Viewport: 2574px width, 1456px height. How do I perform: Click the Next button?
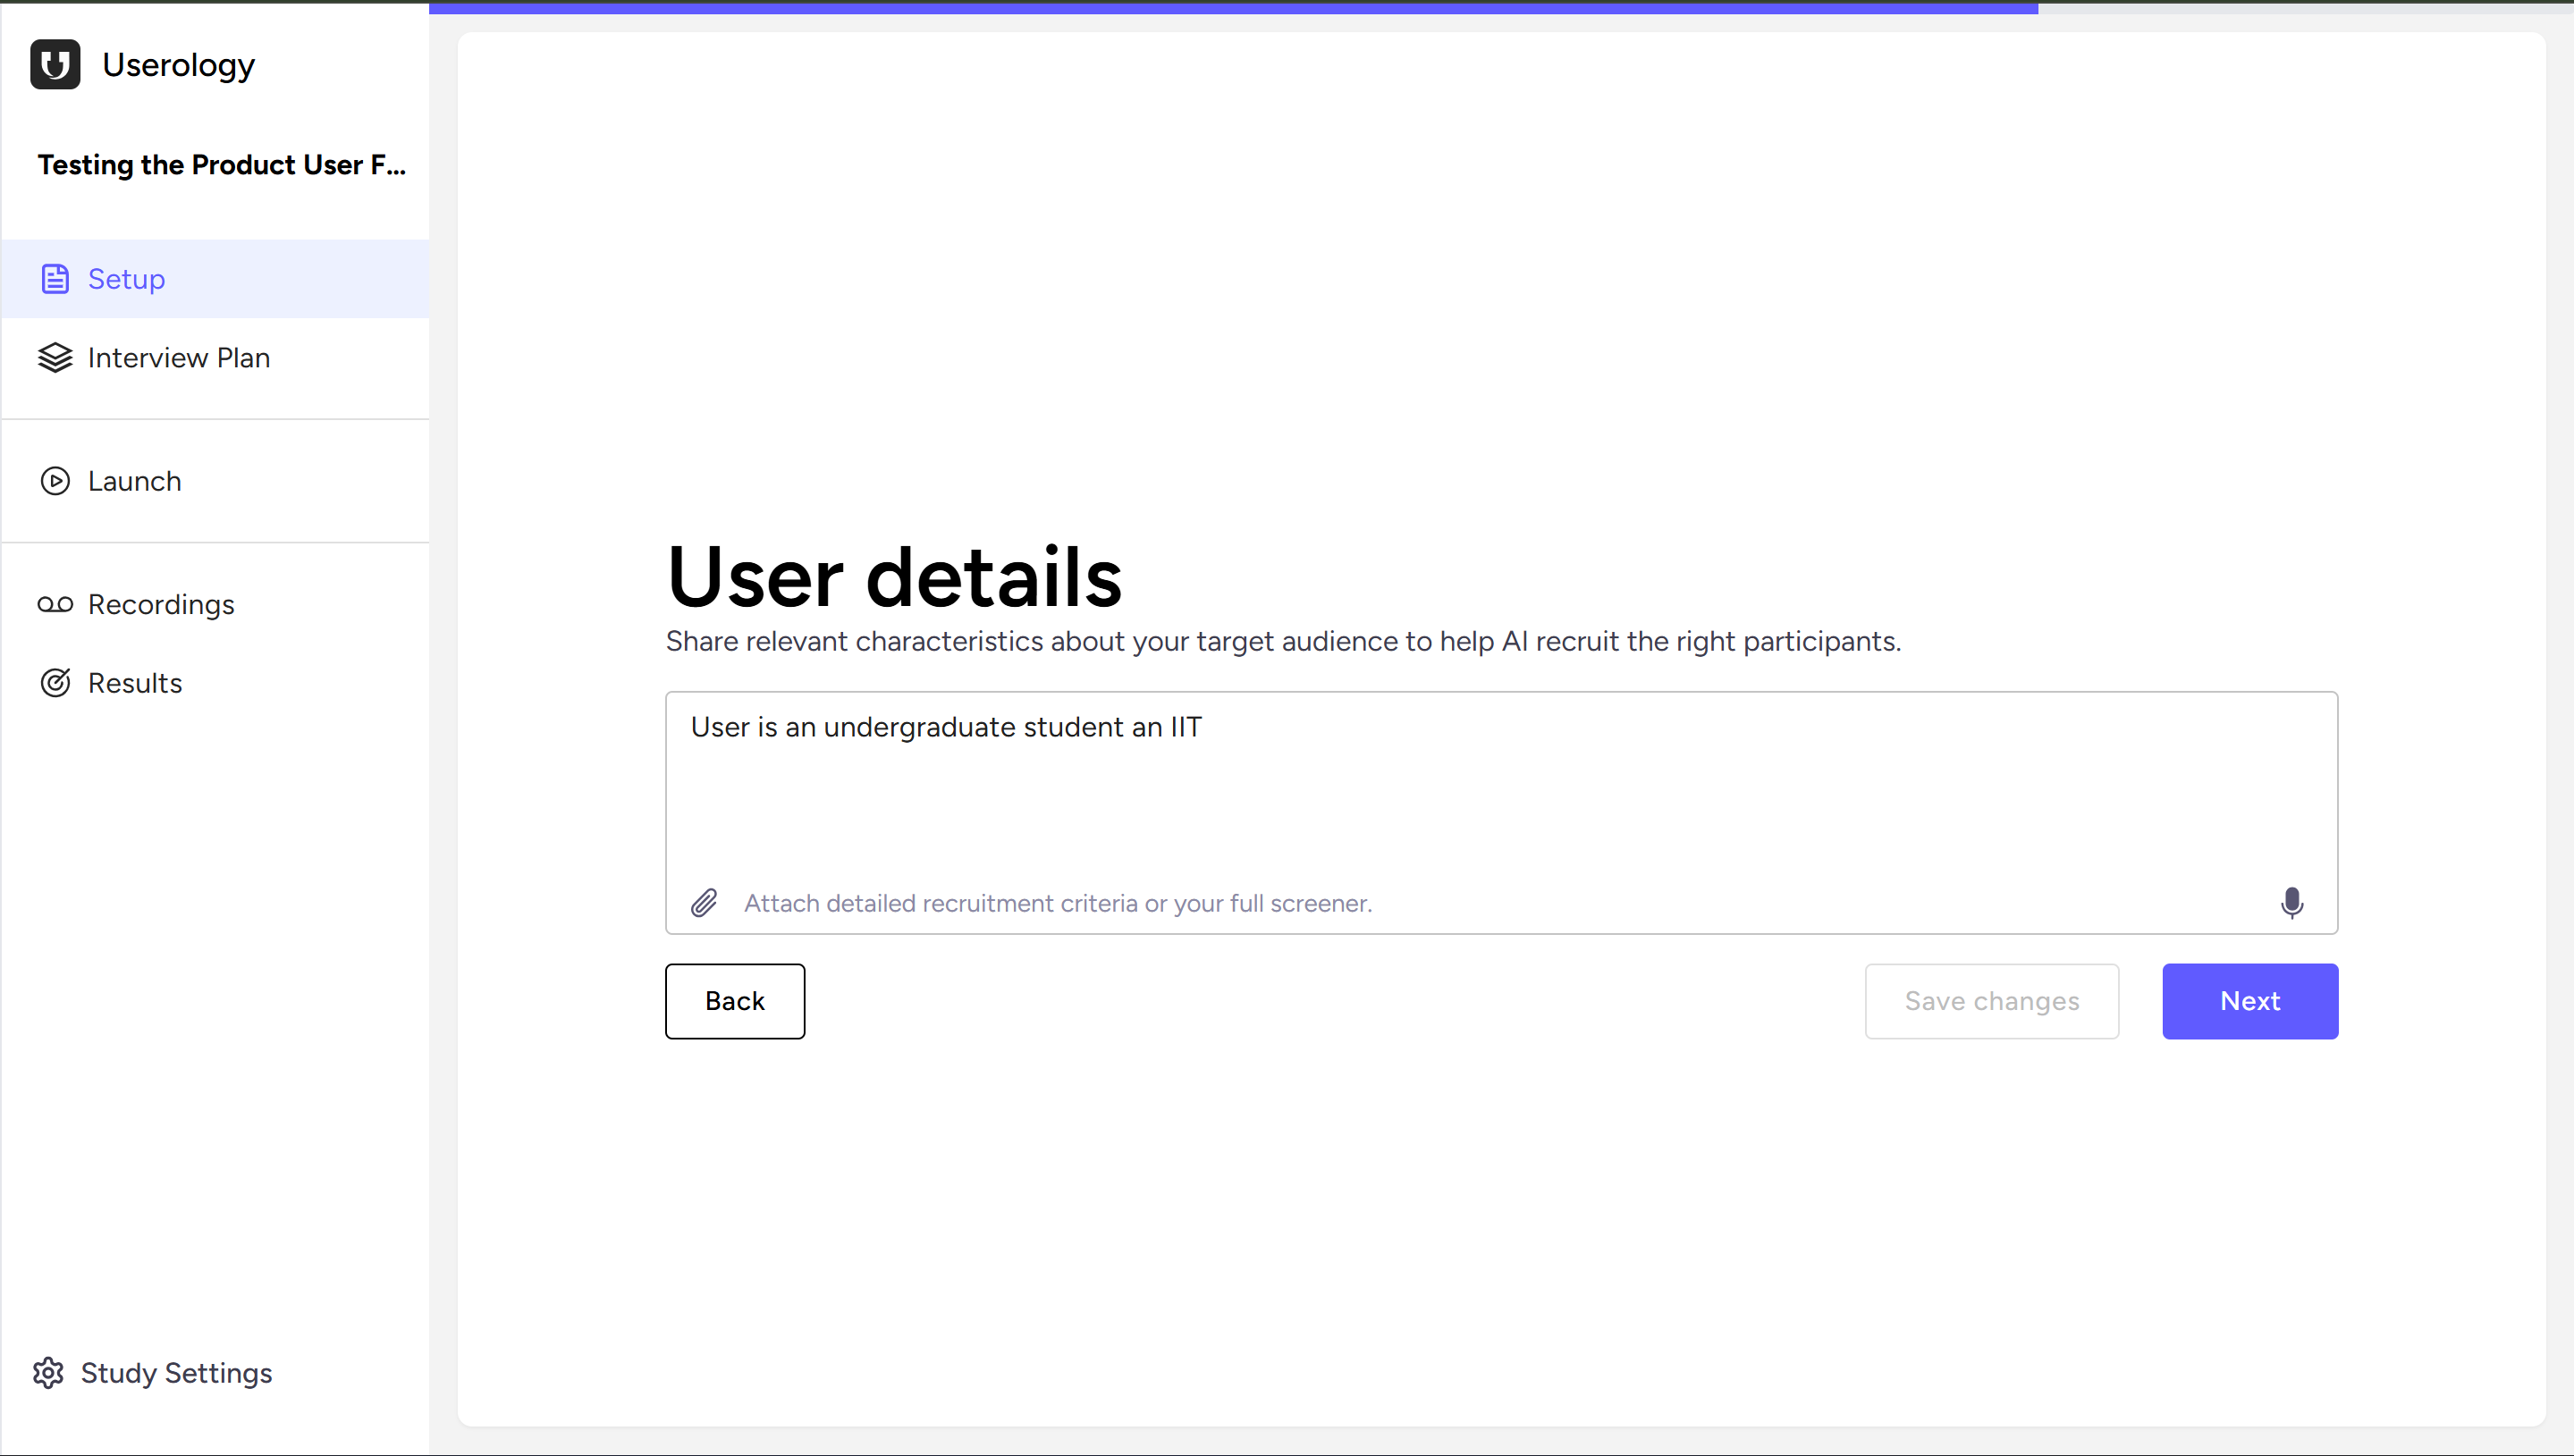[2249, 1001]
